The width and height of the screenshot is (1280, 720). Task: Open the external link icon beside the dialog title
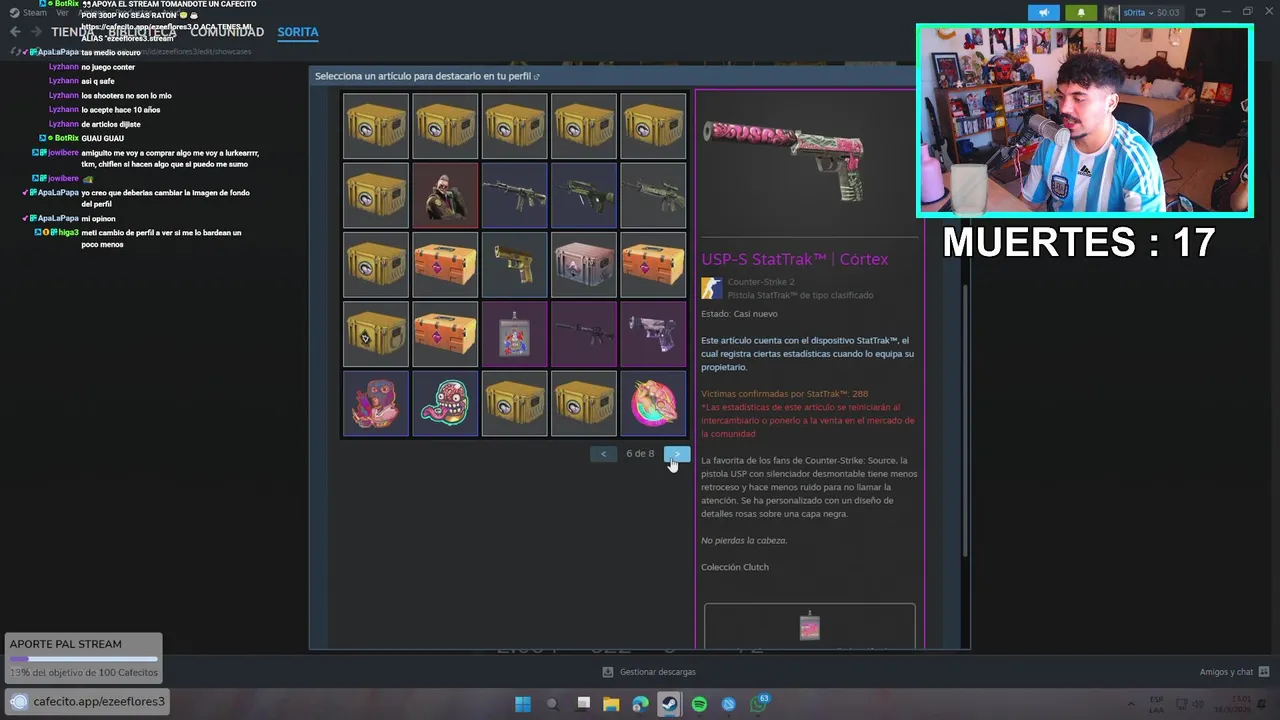(537, 77)
